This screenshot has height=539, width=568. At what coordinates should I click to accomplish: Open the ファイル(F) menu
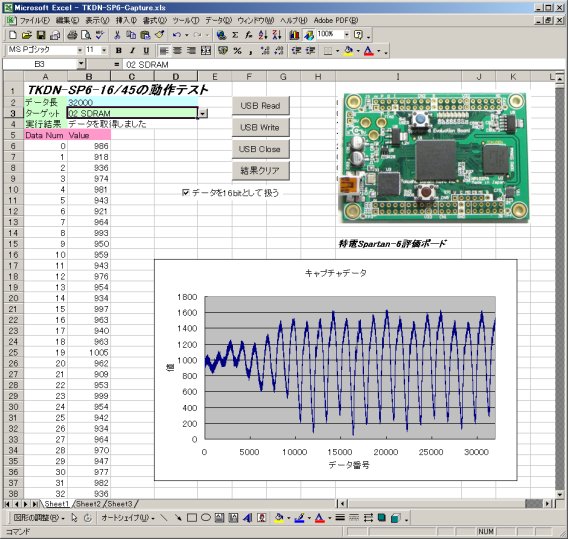(34, 20)
